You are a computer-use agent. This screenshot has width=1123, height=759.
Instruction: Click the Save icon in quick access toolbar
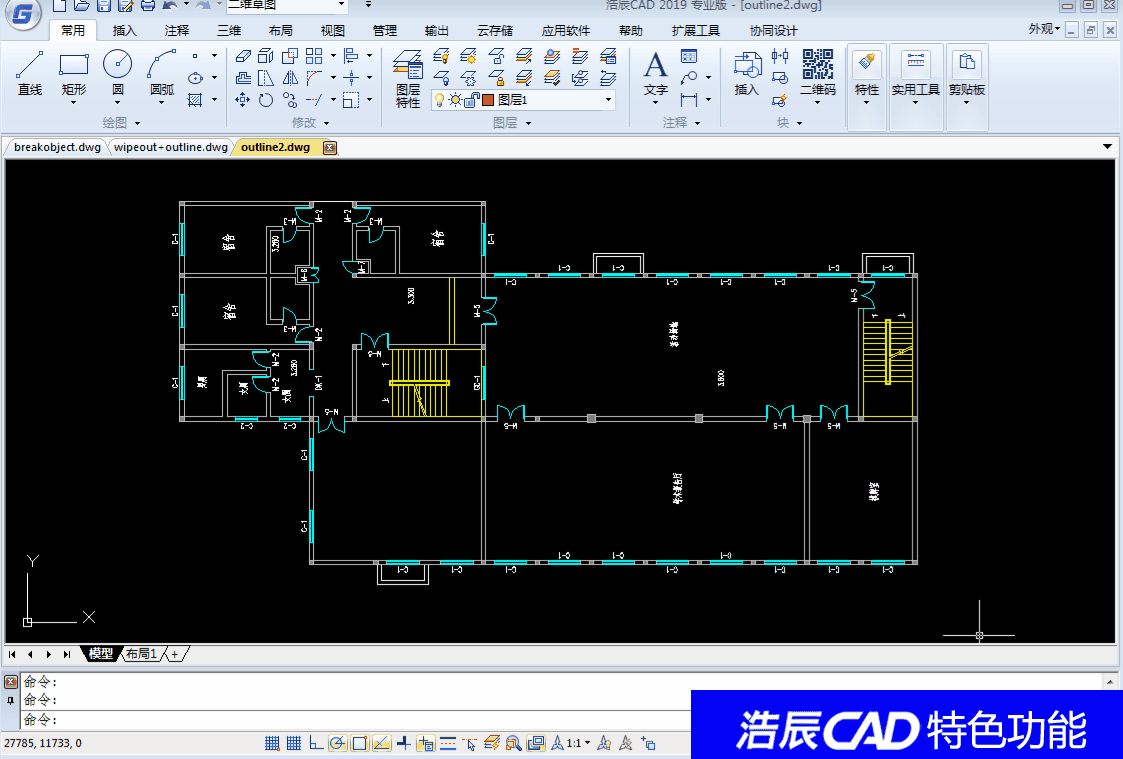click(x=104, y=6)
